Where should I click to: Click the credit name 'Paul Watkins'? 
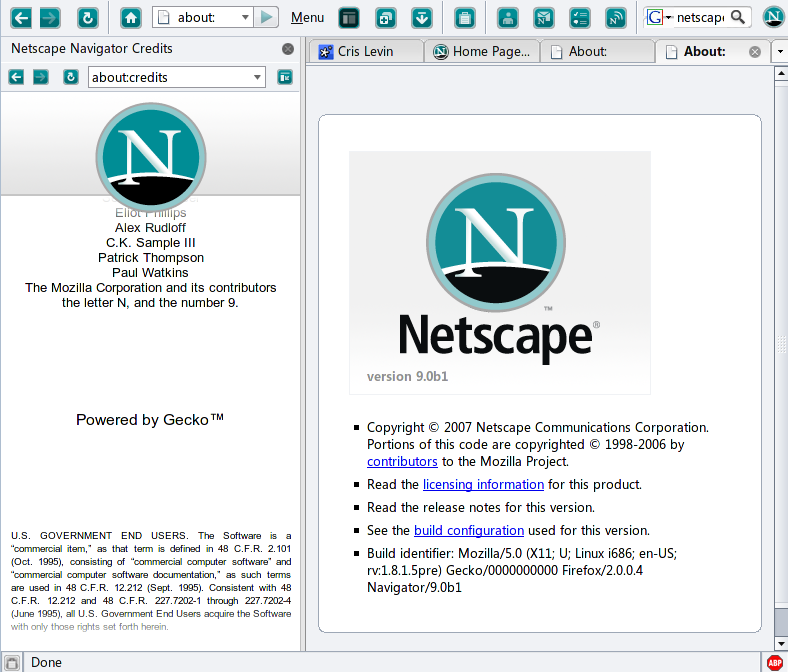point(150,272)
